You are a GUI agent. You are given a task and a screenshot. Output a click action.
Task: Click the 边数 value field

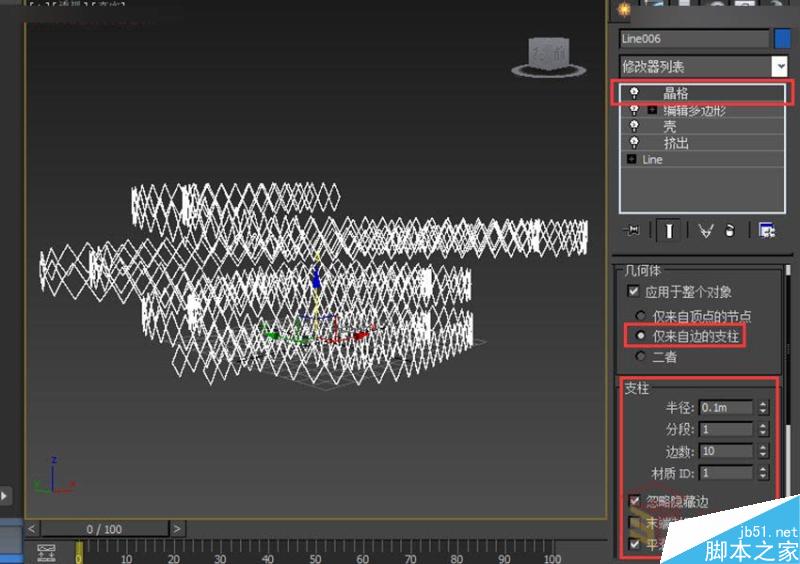726,451
